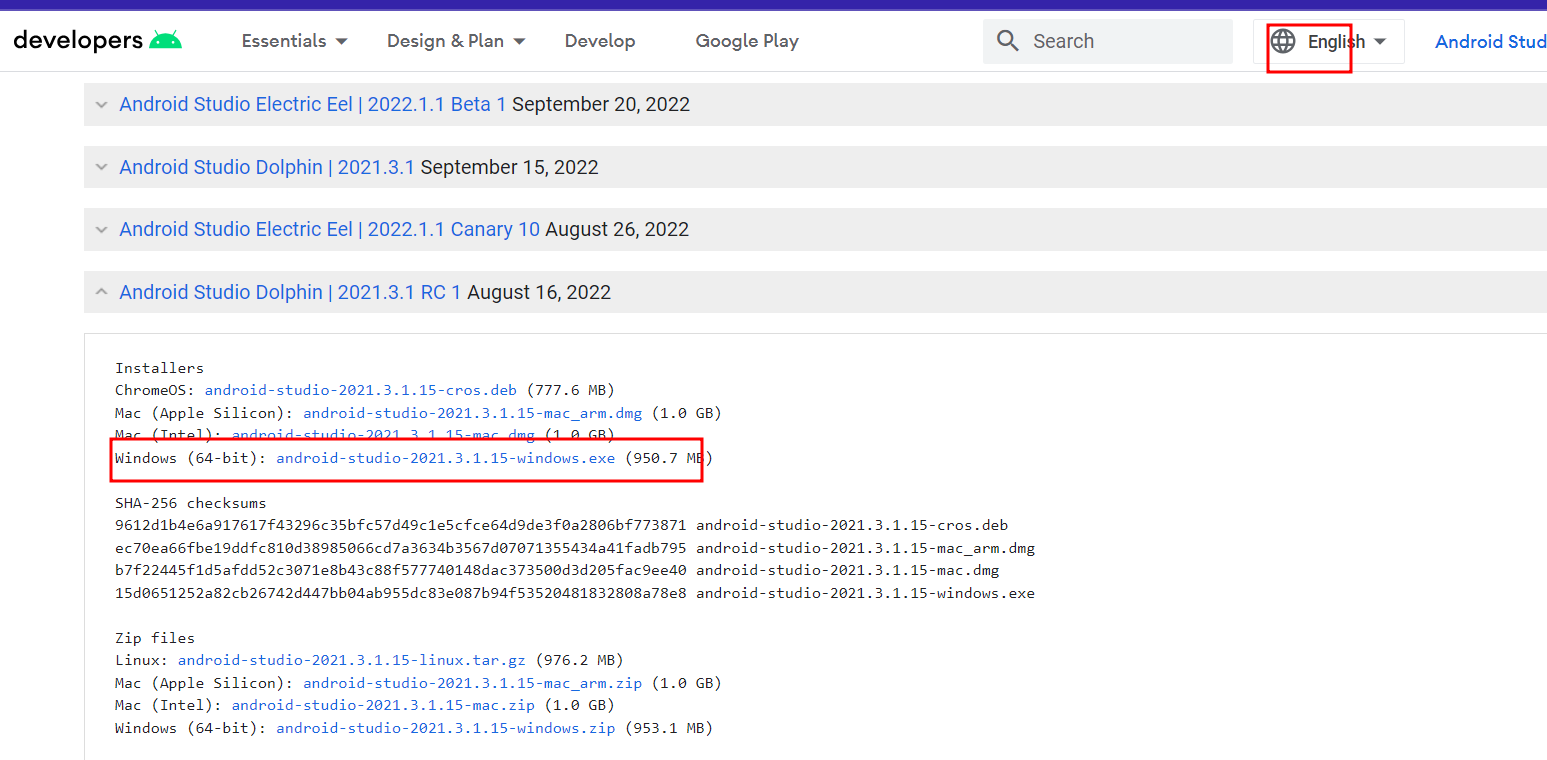This screenshot has height=760, width=1547.
Task: Open Android Studio Dolphin 2021.3.1 link
Action: click(266, 167)
